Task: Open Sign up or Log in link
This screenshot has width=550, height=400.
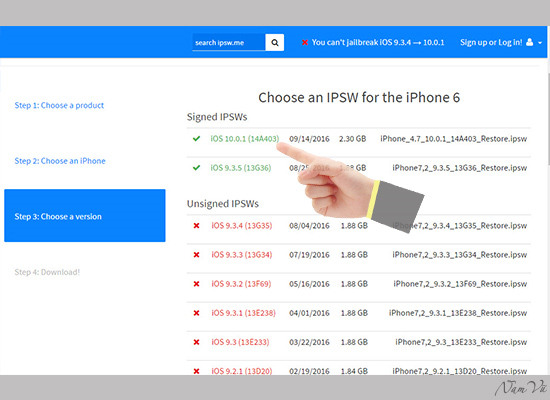Action: click(491, 42)
